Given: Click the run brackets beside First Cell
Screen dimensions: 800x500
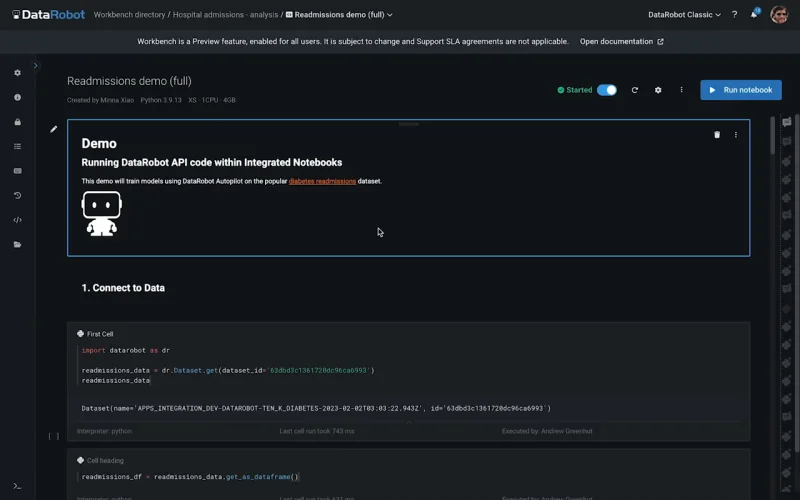Looking at the screenshot, I should tap(54, 436).
